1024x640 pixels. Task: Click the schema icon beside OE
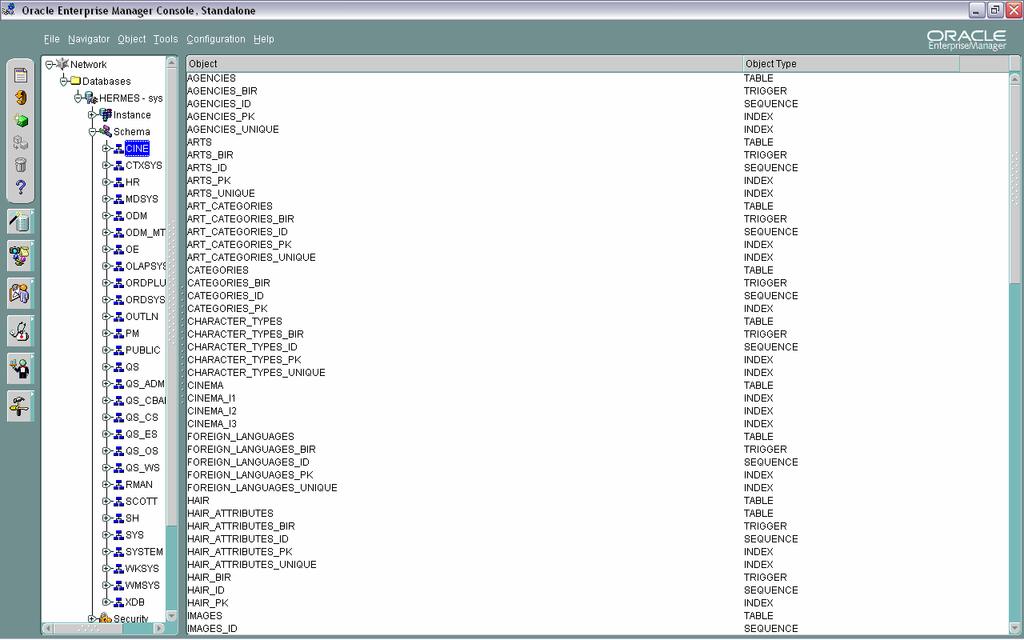pos(119,249)
